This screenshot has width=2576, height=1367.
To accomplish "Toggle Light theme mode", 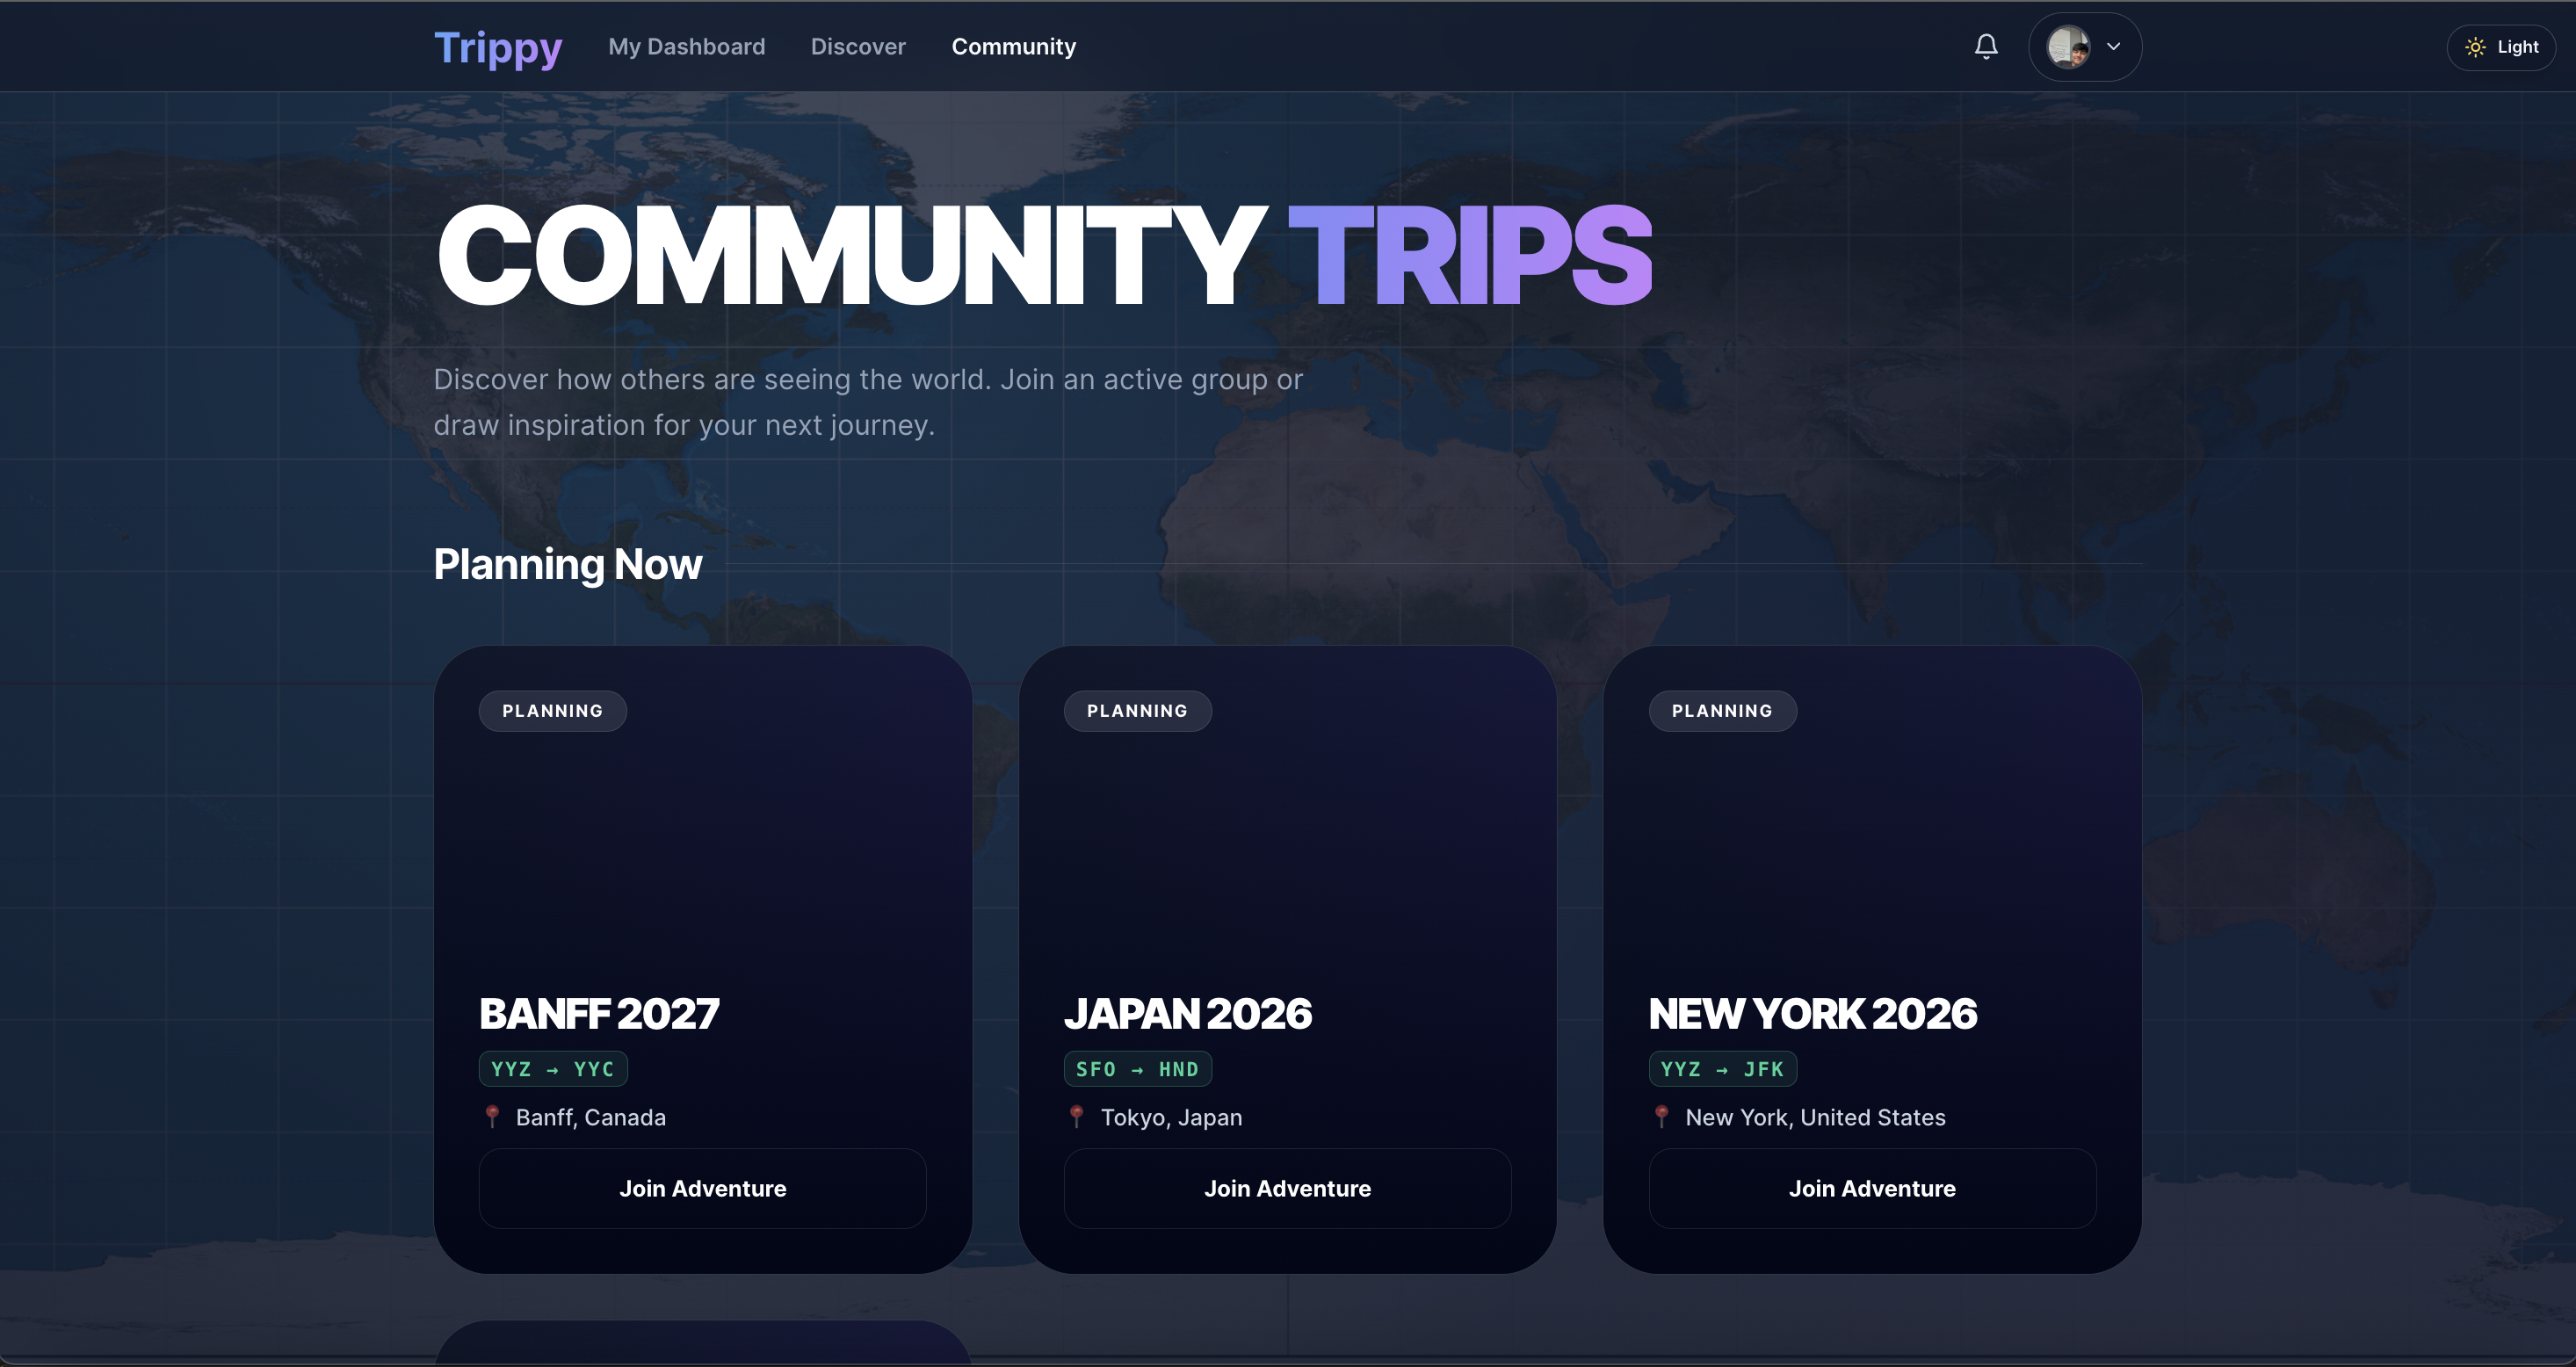I will [x=2501, y=47].
